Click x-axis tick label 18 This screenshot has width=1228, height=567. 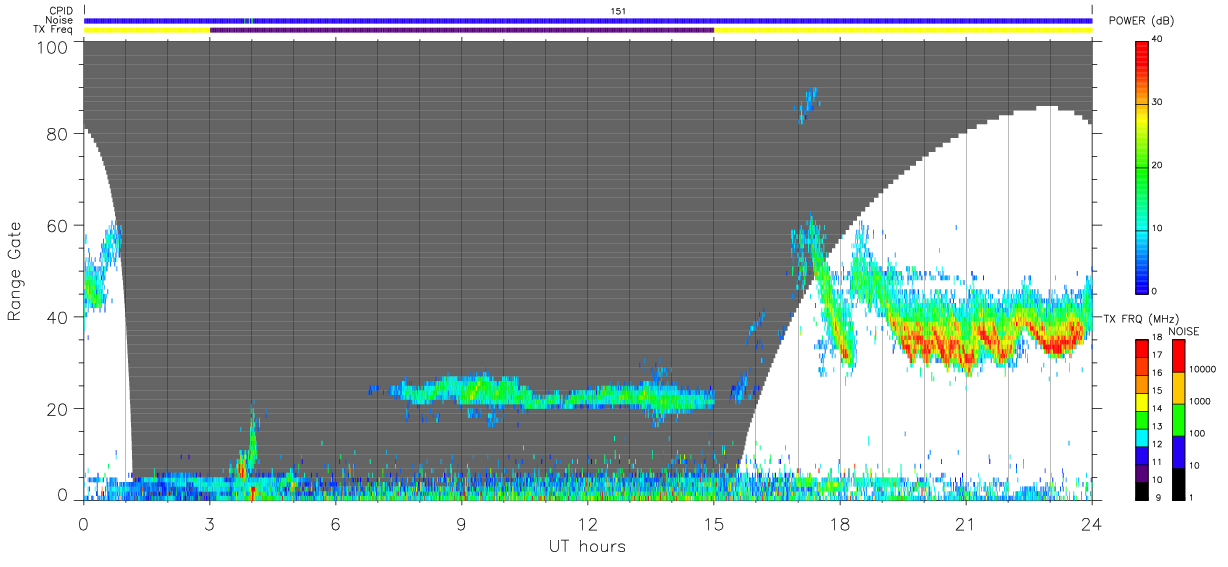tap(840, 523)
